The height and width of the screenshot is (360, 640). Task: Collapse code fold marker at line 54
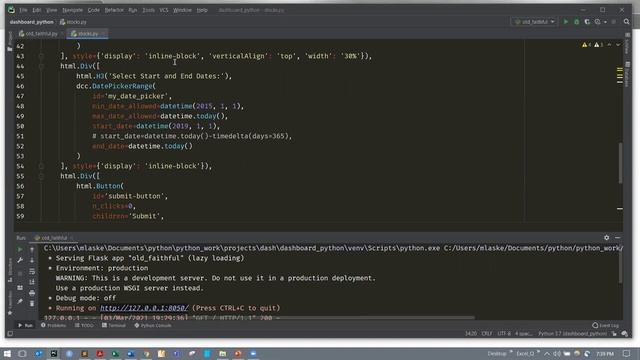coord(41,166)
